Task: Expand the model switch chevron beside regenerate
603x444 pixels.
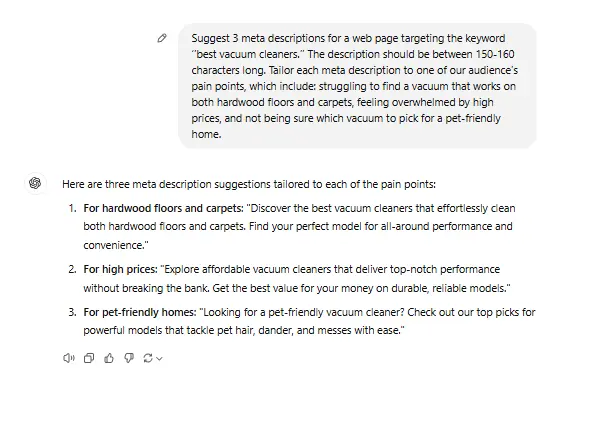Action: tap(159, 358)
